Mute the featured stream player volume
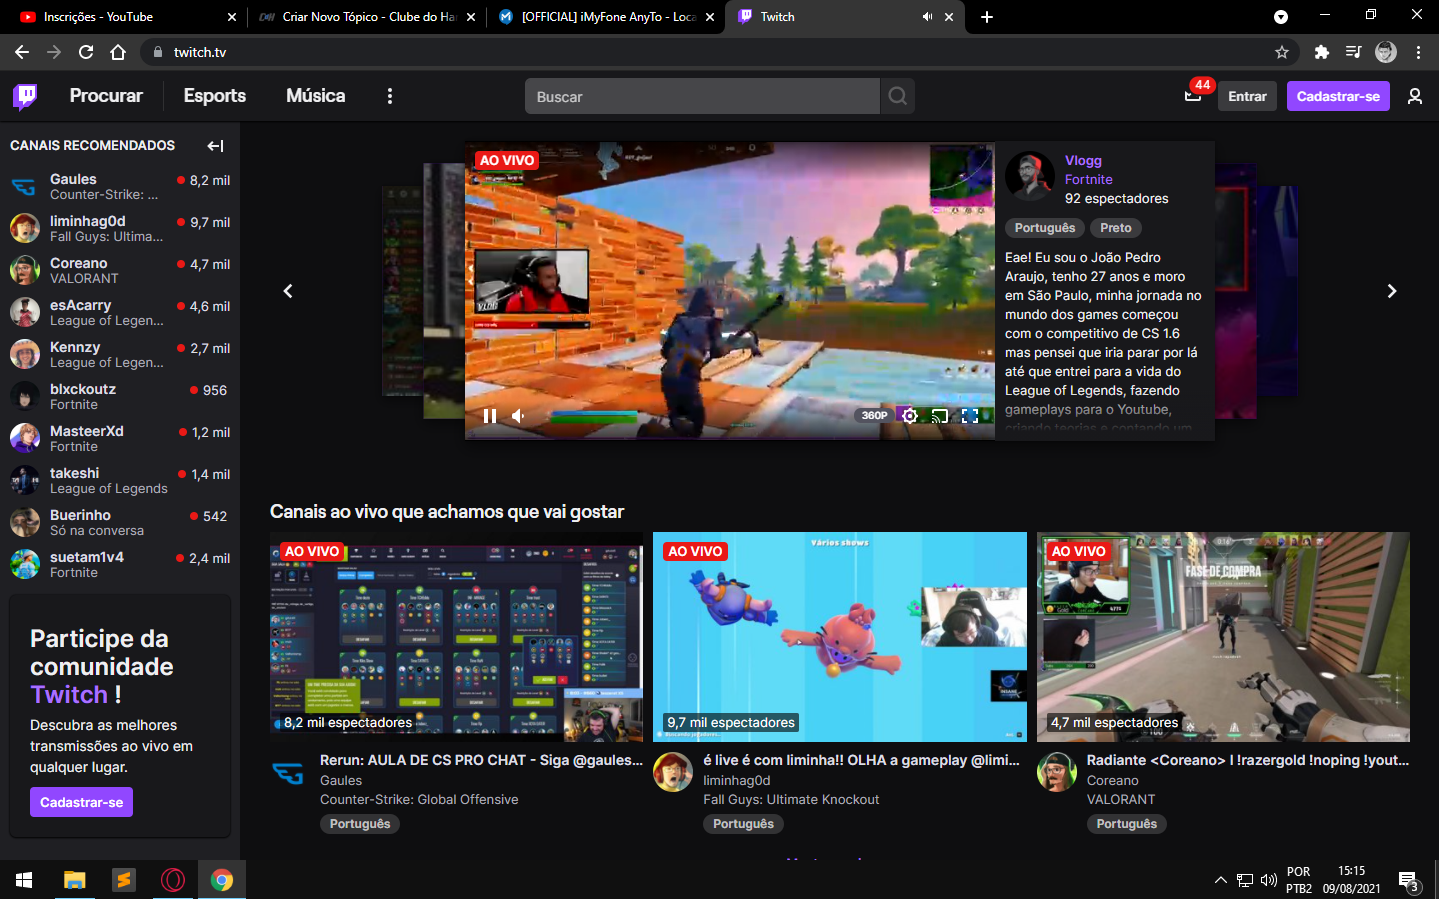The width and height of the screenshot is (1439, 899). (x=518, y=416)
